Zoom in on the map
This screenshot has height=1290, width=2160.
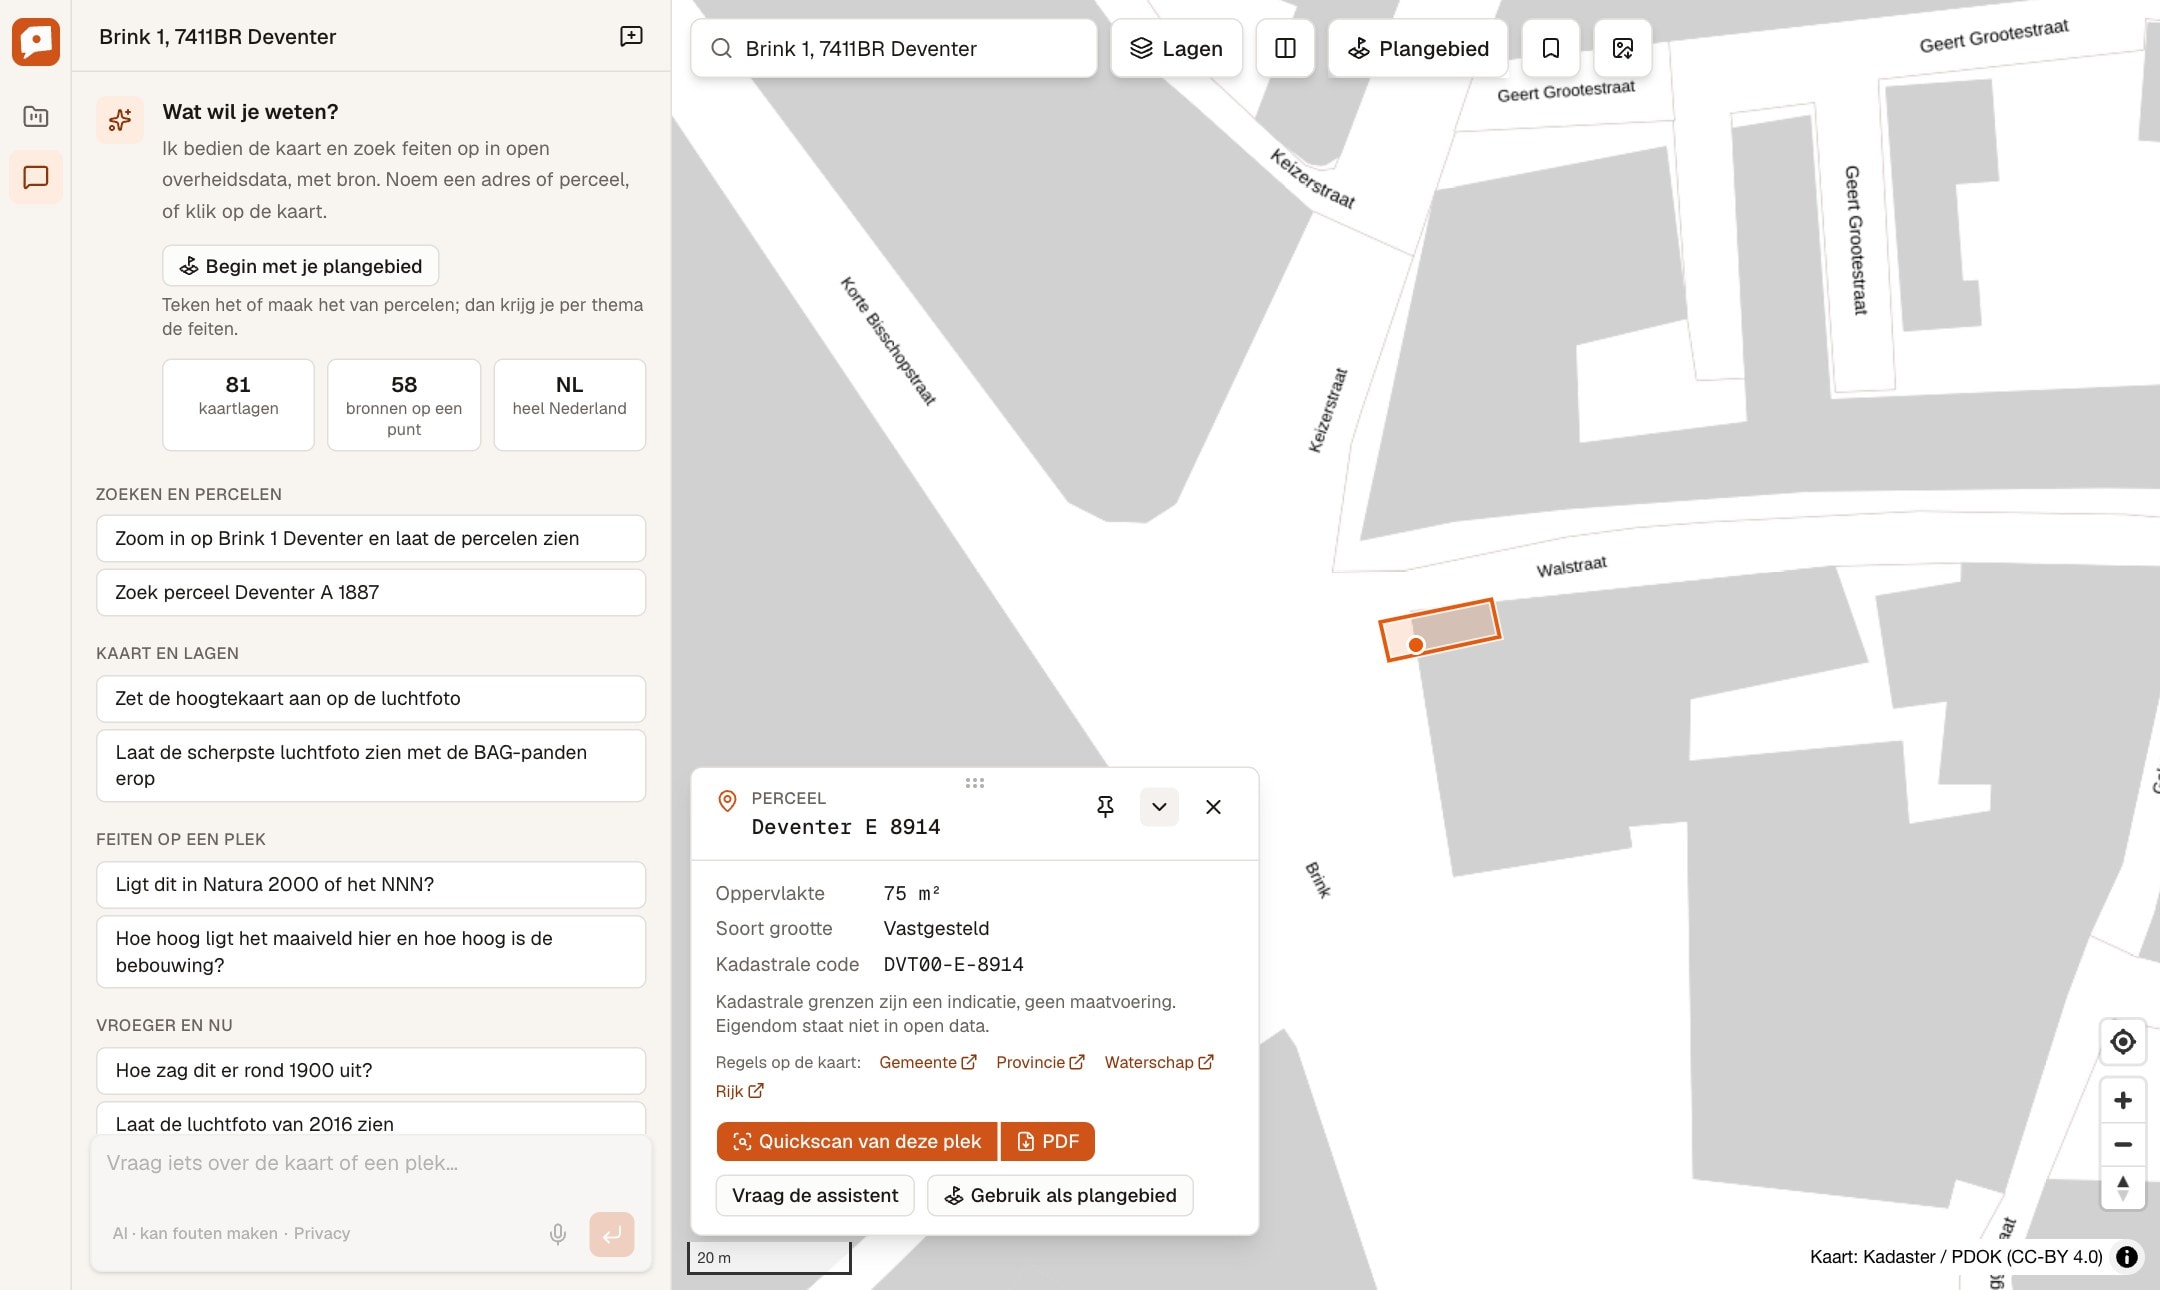pos(2122,1101)
